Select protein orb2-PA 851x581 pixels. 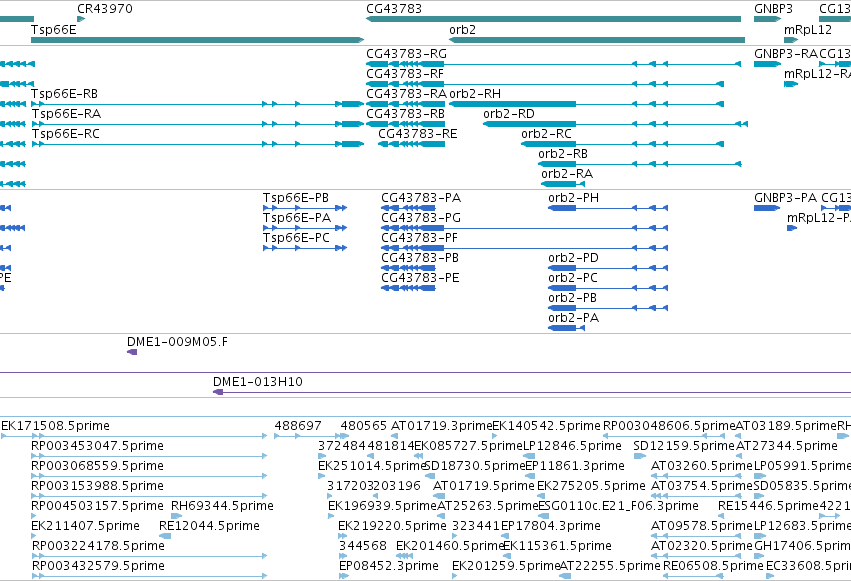click(566, 328)
